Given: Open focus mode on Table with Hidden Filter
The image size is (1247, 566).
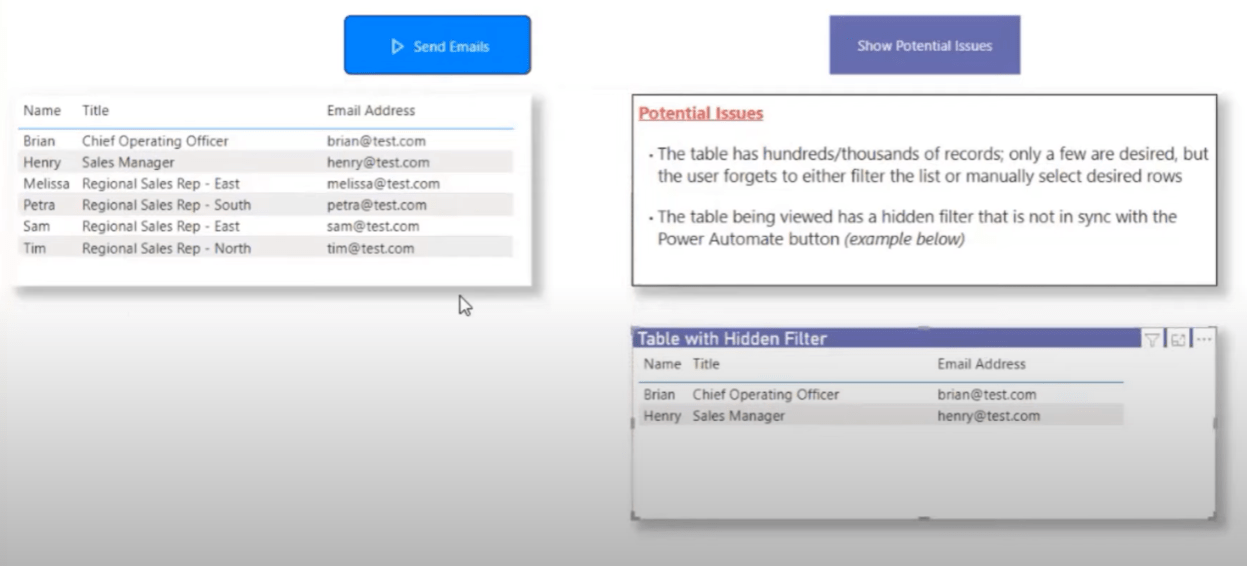Looking at the screenshot, I should tap(1178, 340).
